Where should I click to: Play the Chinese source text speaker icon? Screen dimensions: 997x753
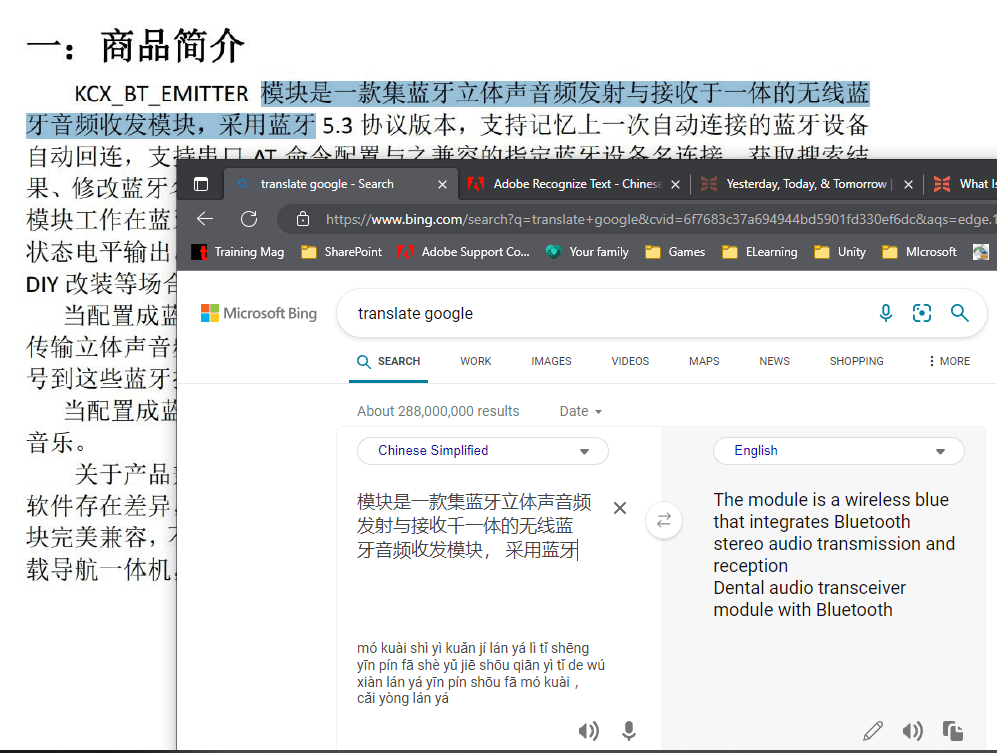[589, 731]
